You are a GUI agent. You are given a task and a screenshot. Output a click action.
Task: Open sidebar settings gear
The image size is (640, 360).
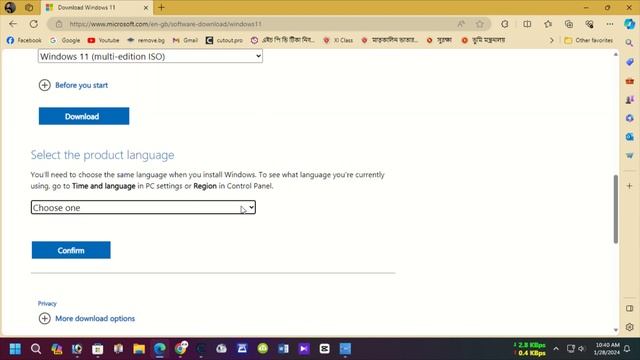[x=629, y=327]
